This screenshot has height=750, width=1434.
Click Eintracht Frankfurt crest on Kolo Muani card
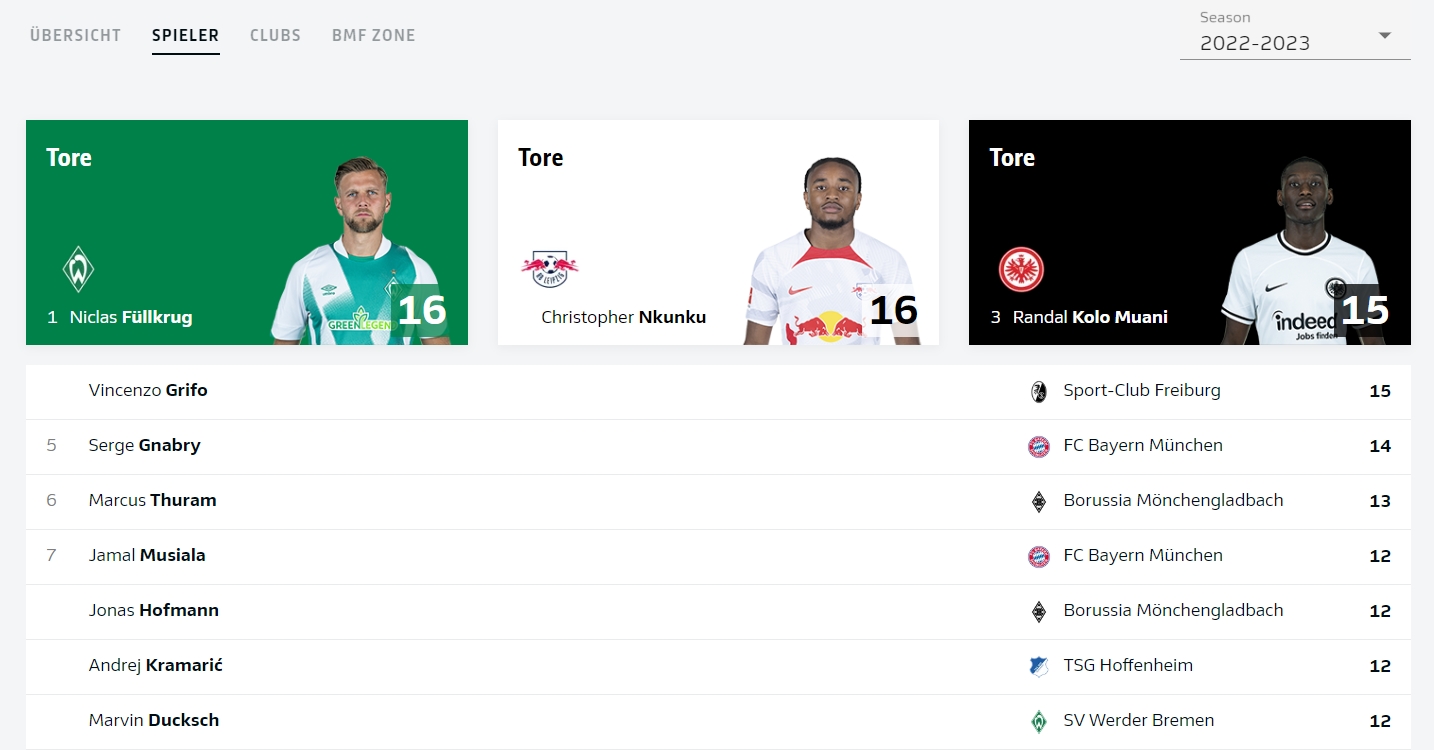pyautogui.click(x=1020, y=269)
